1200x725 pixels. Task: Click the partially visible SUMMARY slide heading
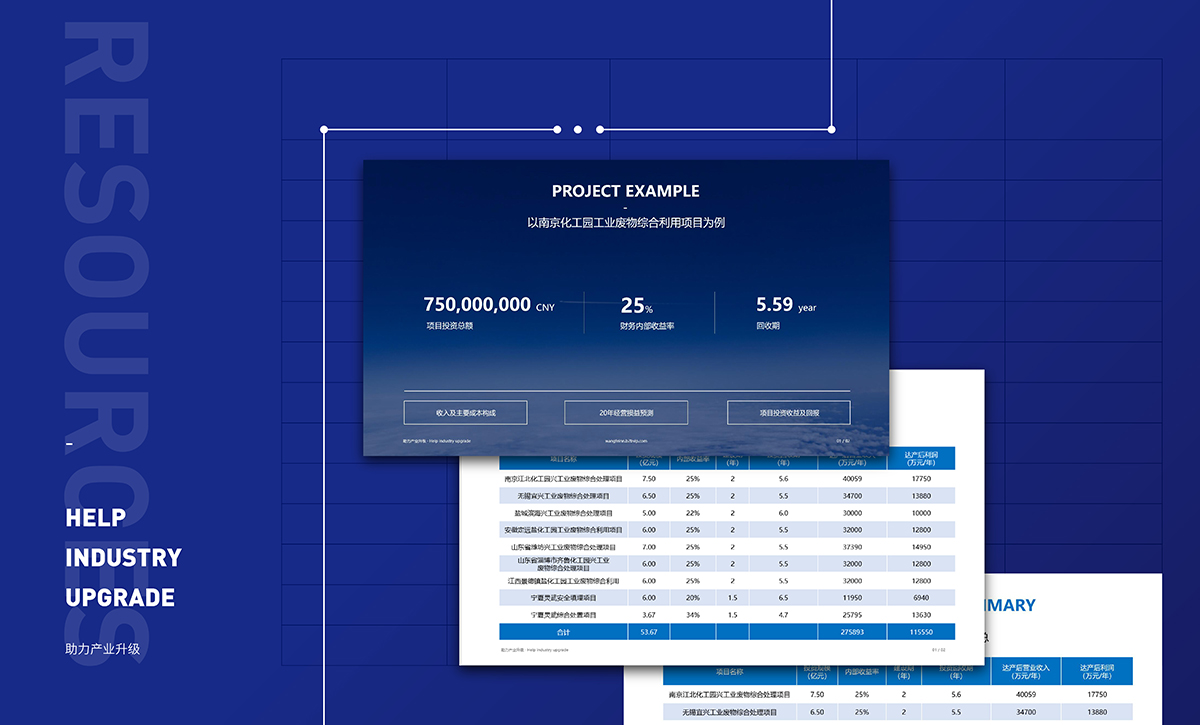[x=1010, y=605]
